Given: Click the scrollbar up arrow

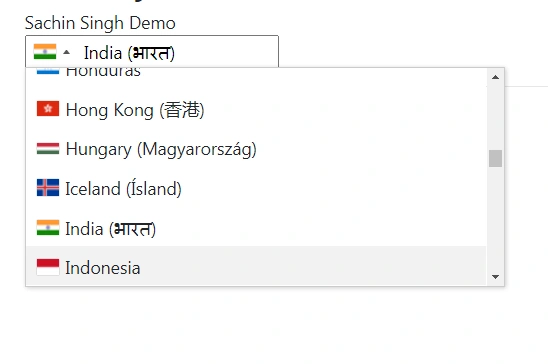Looking at the screenshot, I should (495, 77).
